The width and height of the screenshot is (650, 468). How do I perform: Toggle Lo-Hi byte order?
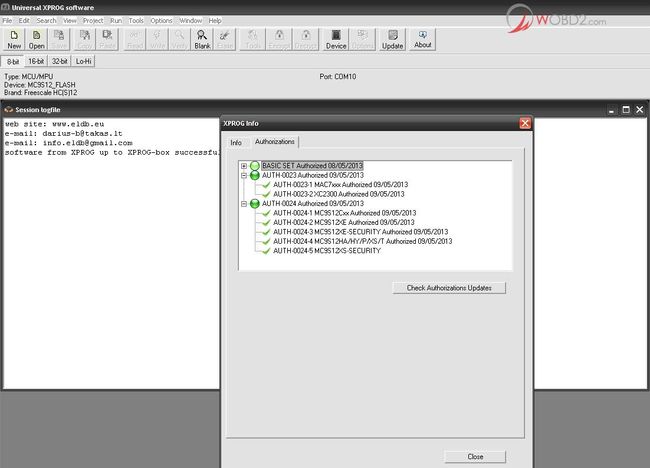(83, 61)
